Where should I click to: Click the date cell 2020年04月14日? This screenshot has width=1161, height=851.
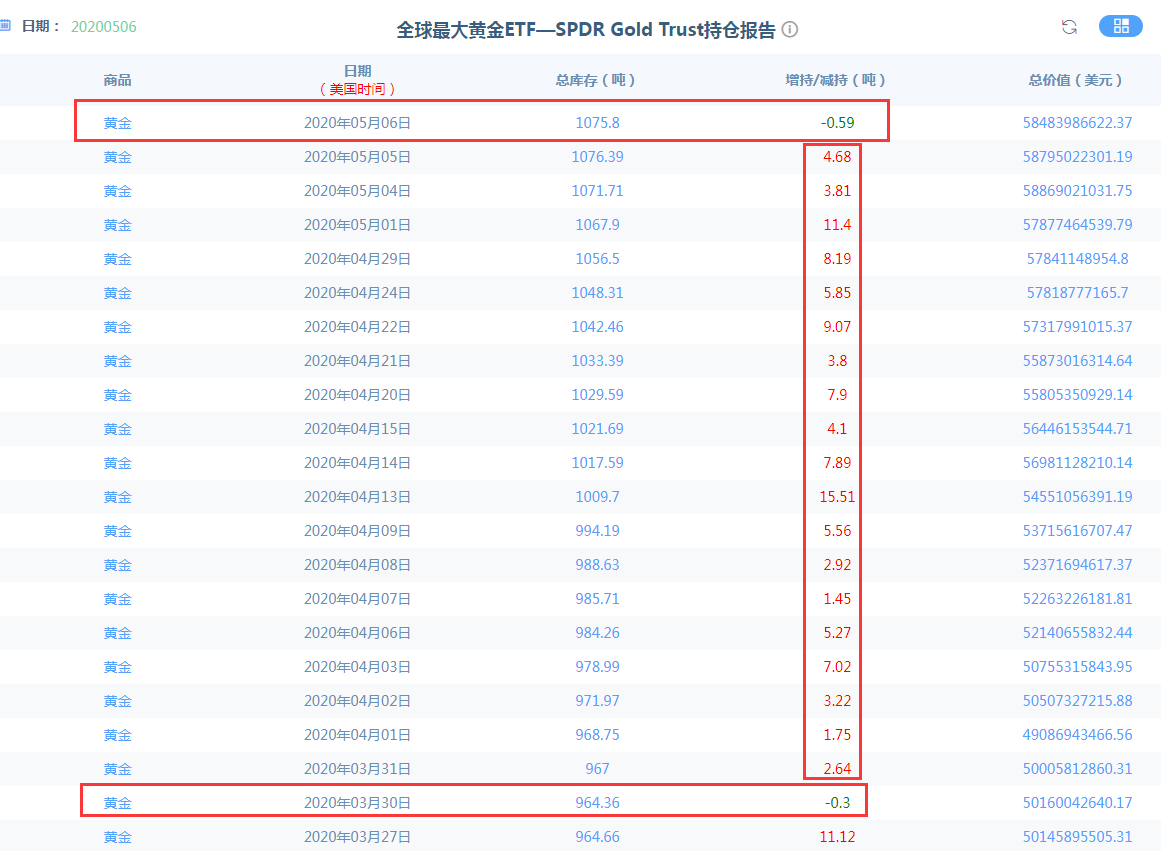coord(357,464)
